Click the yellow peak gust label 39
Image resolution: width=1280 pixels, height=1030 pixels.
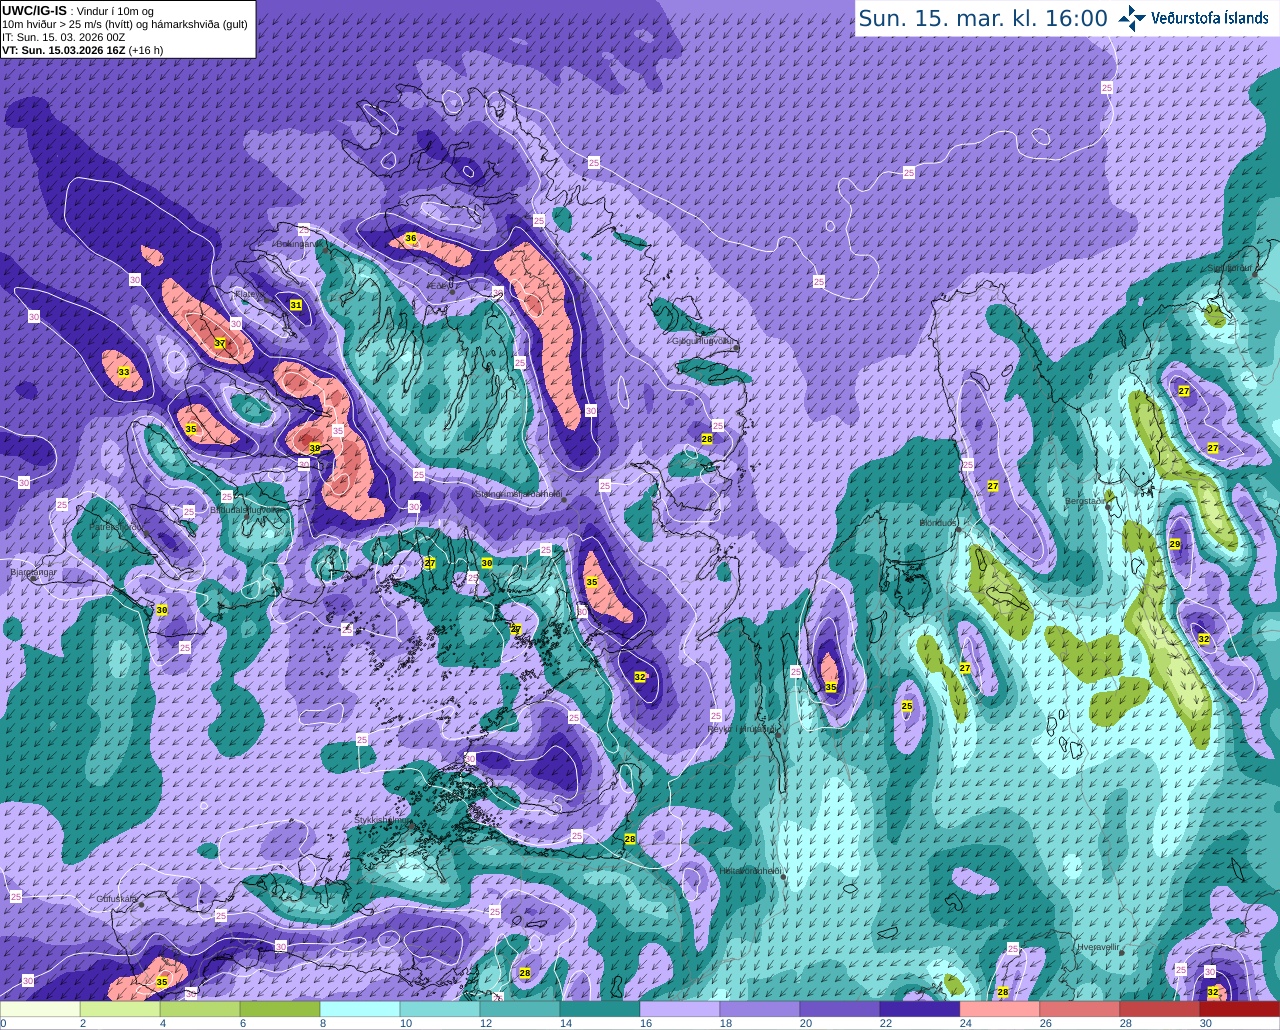click(314, 448)
